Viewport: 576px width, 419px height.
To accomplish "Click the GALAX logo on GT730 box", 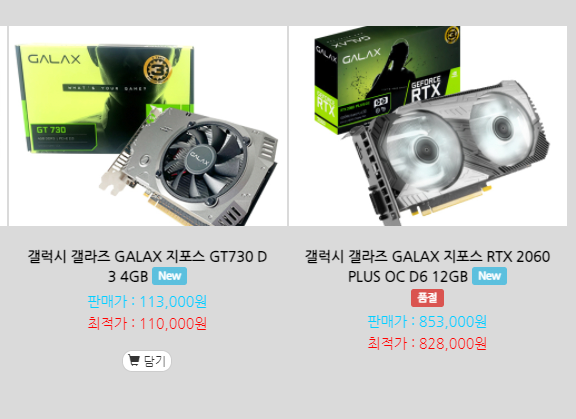I will click(x=54, y=59).
